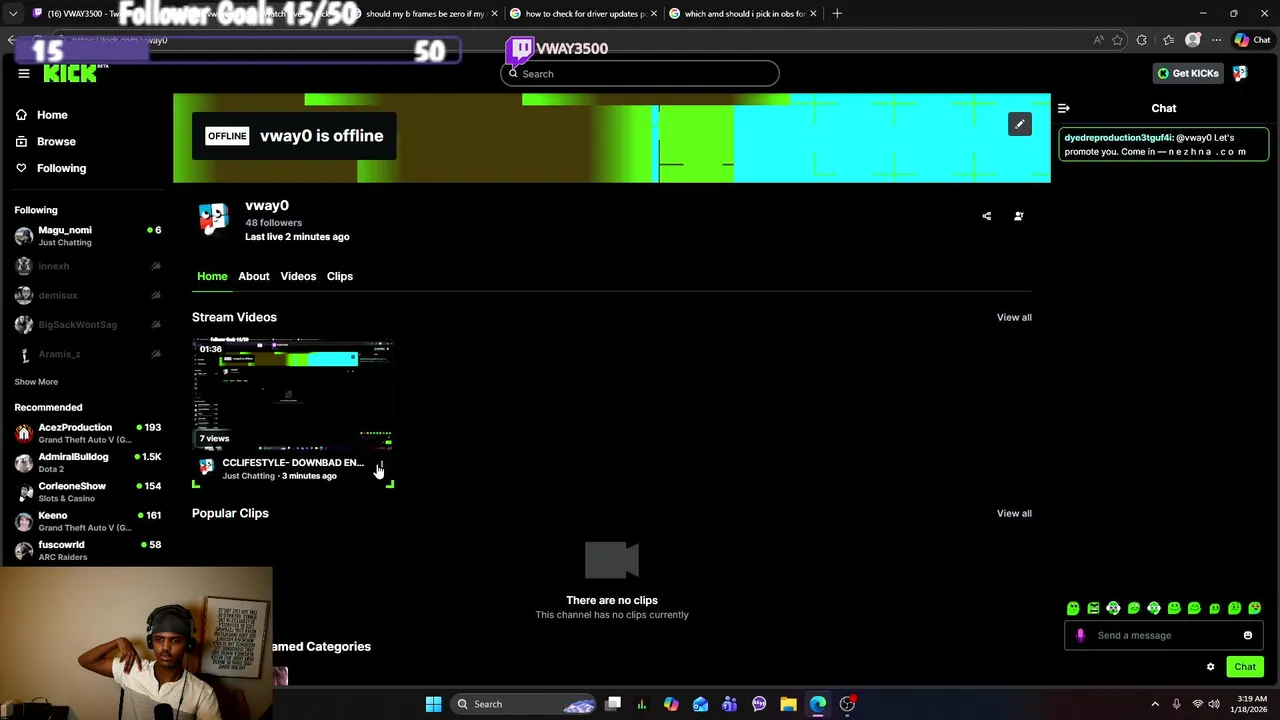Open the CCLIFESTYLE stream video thumbnail
The width and height of the screenshot is (1280, 720).
click(293, 394)
